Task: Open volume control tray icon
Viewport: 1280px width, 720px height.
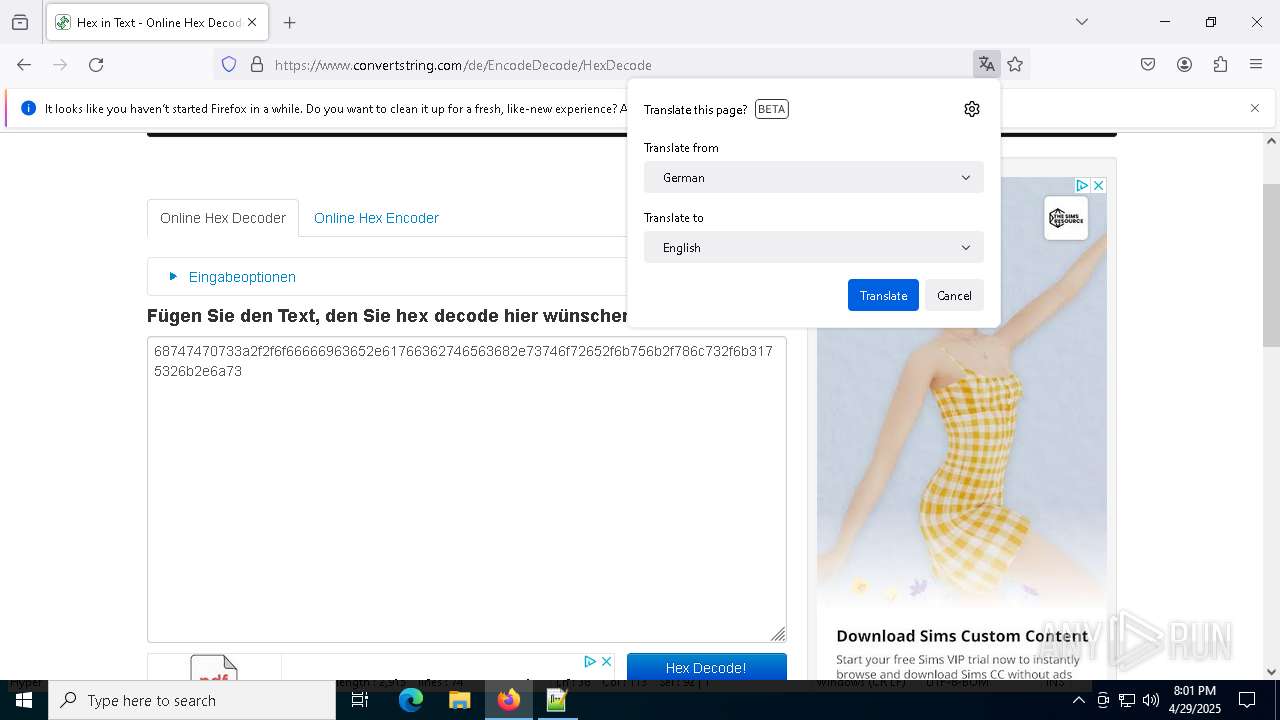Action: (1151, 700)
